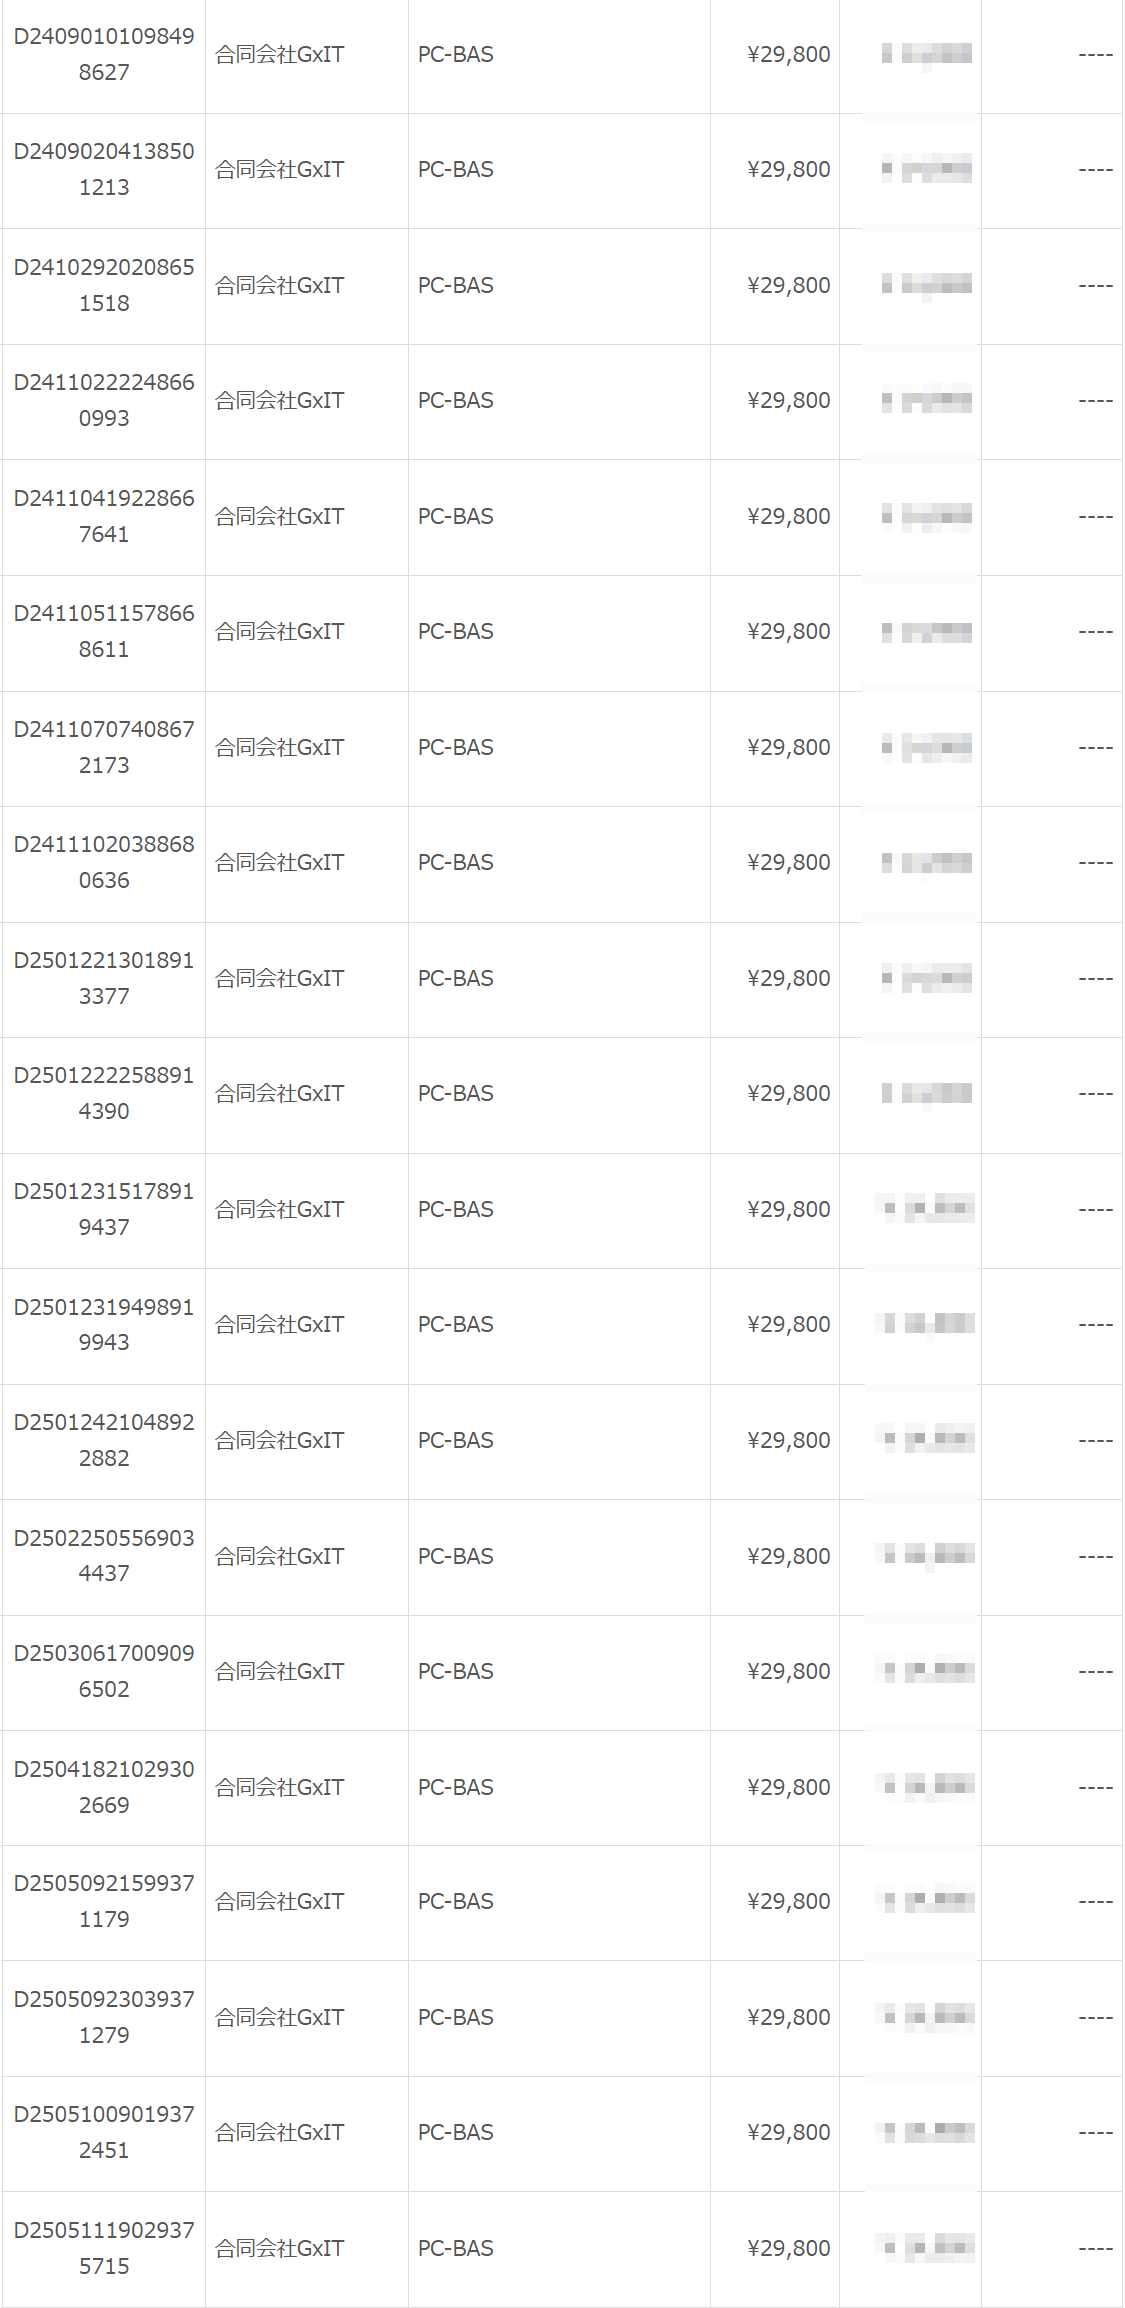Viewport: 1125px width, 2308px height.
Task: Select order ID D24110511578668611
Action: coord(104,631)
